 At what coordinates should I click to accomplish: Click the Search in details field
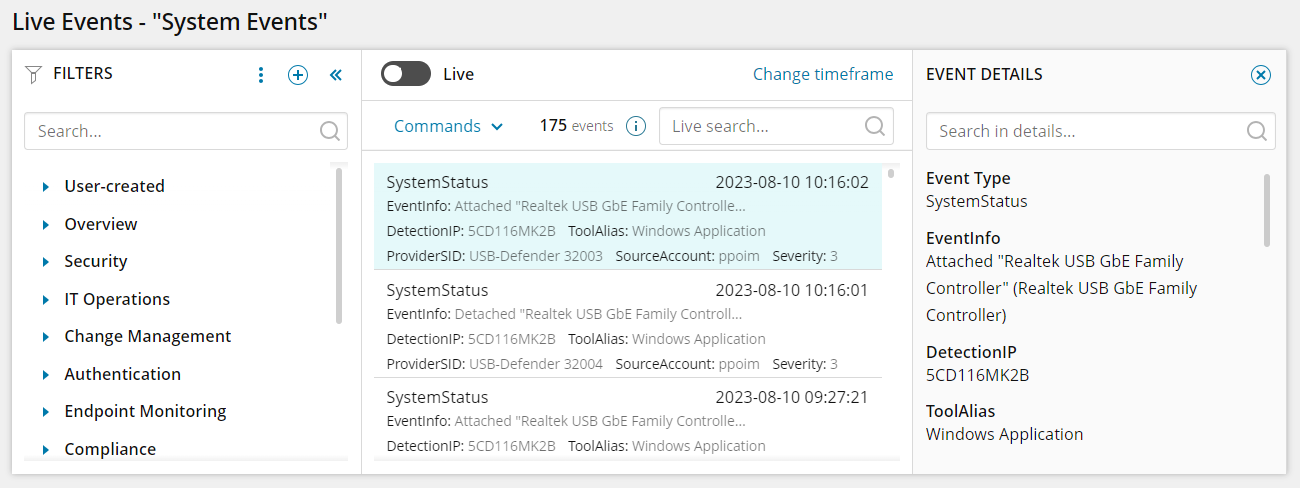coord(1085,131)
